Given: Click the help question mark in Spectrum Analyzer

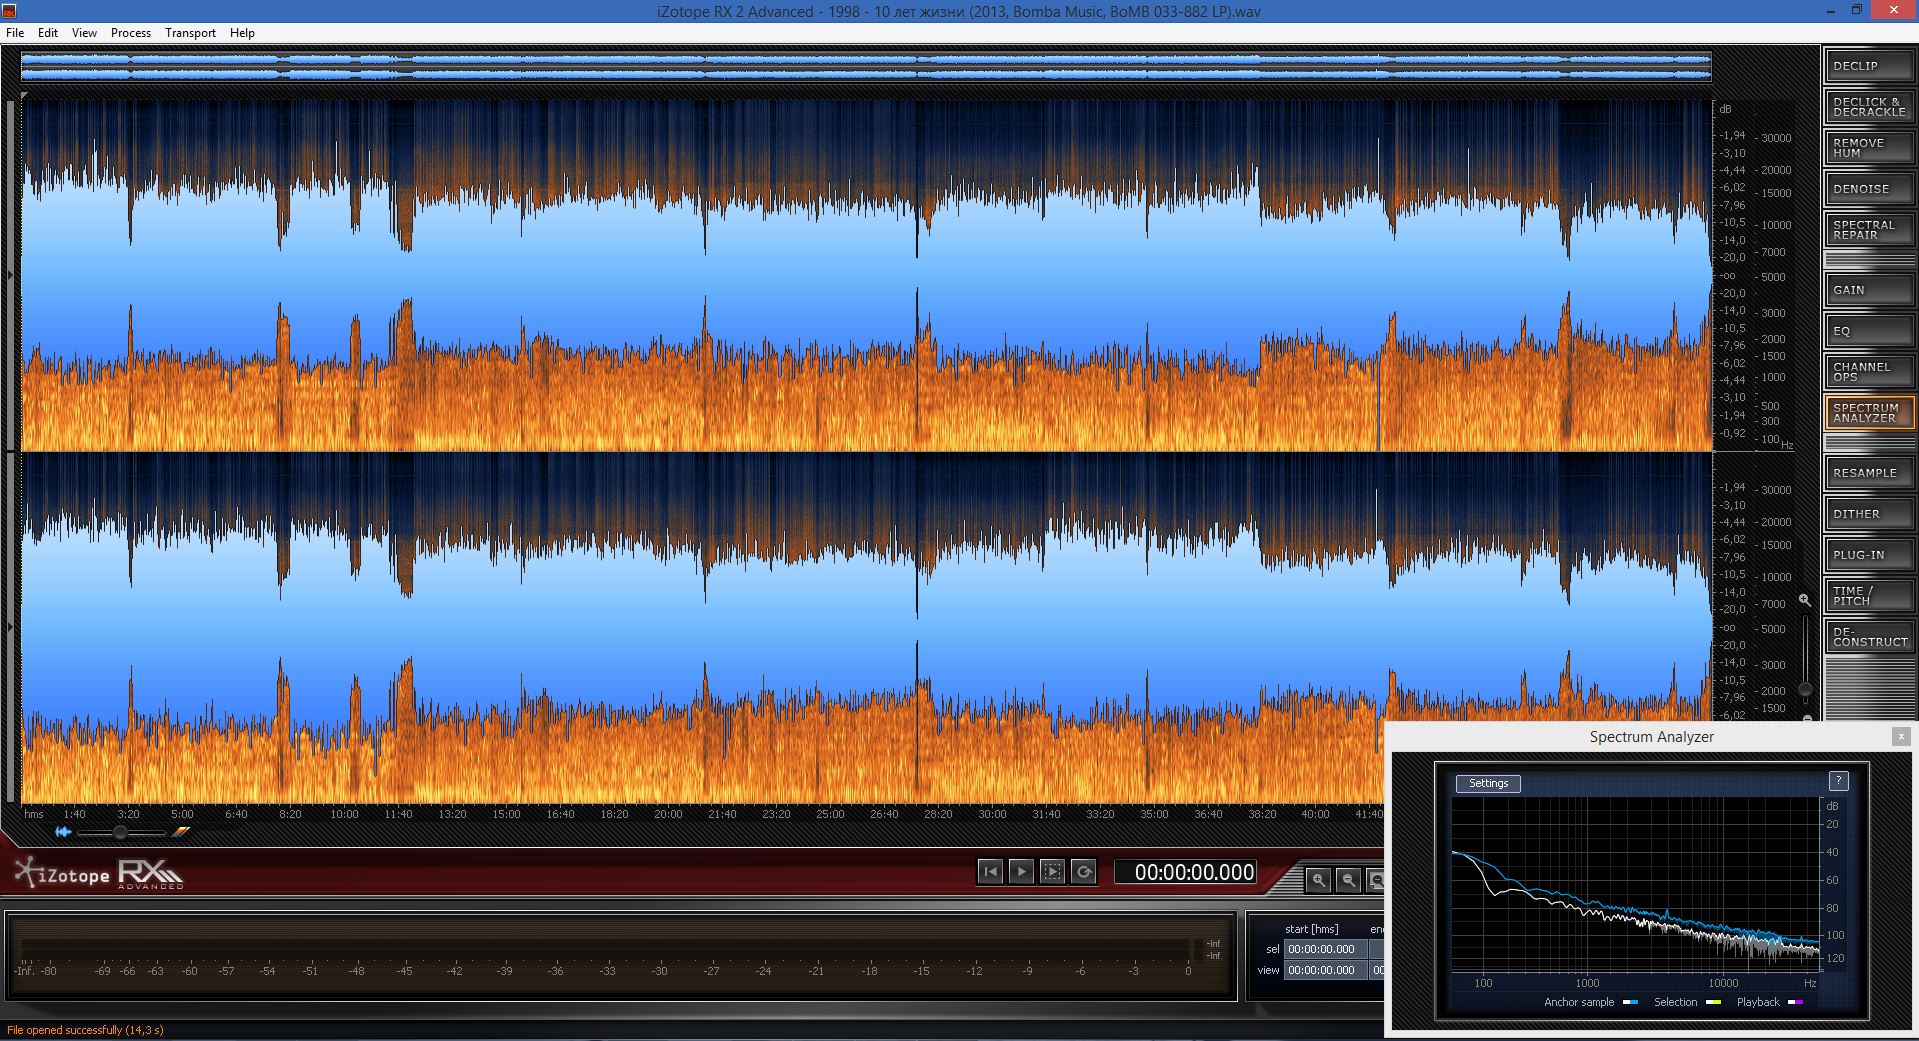Looking at the screenshot, I should pos(1838,781).
